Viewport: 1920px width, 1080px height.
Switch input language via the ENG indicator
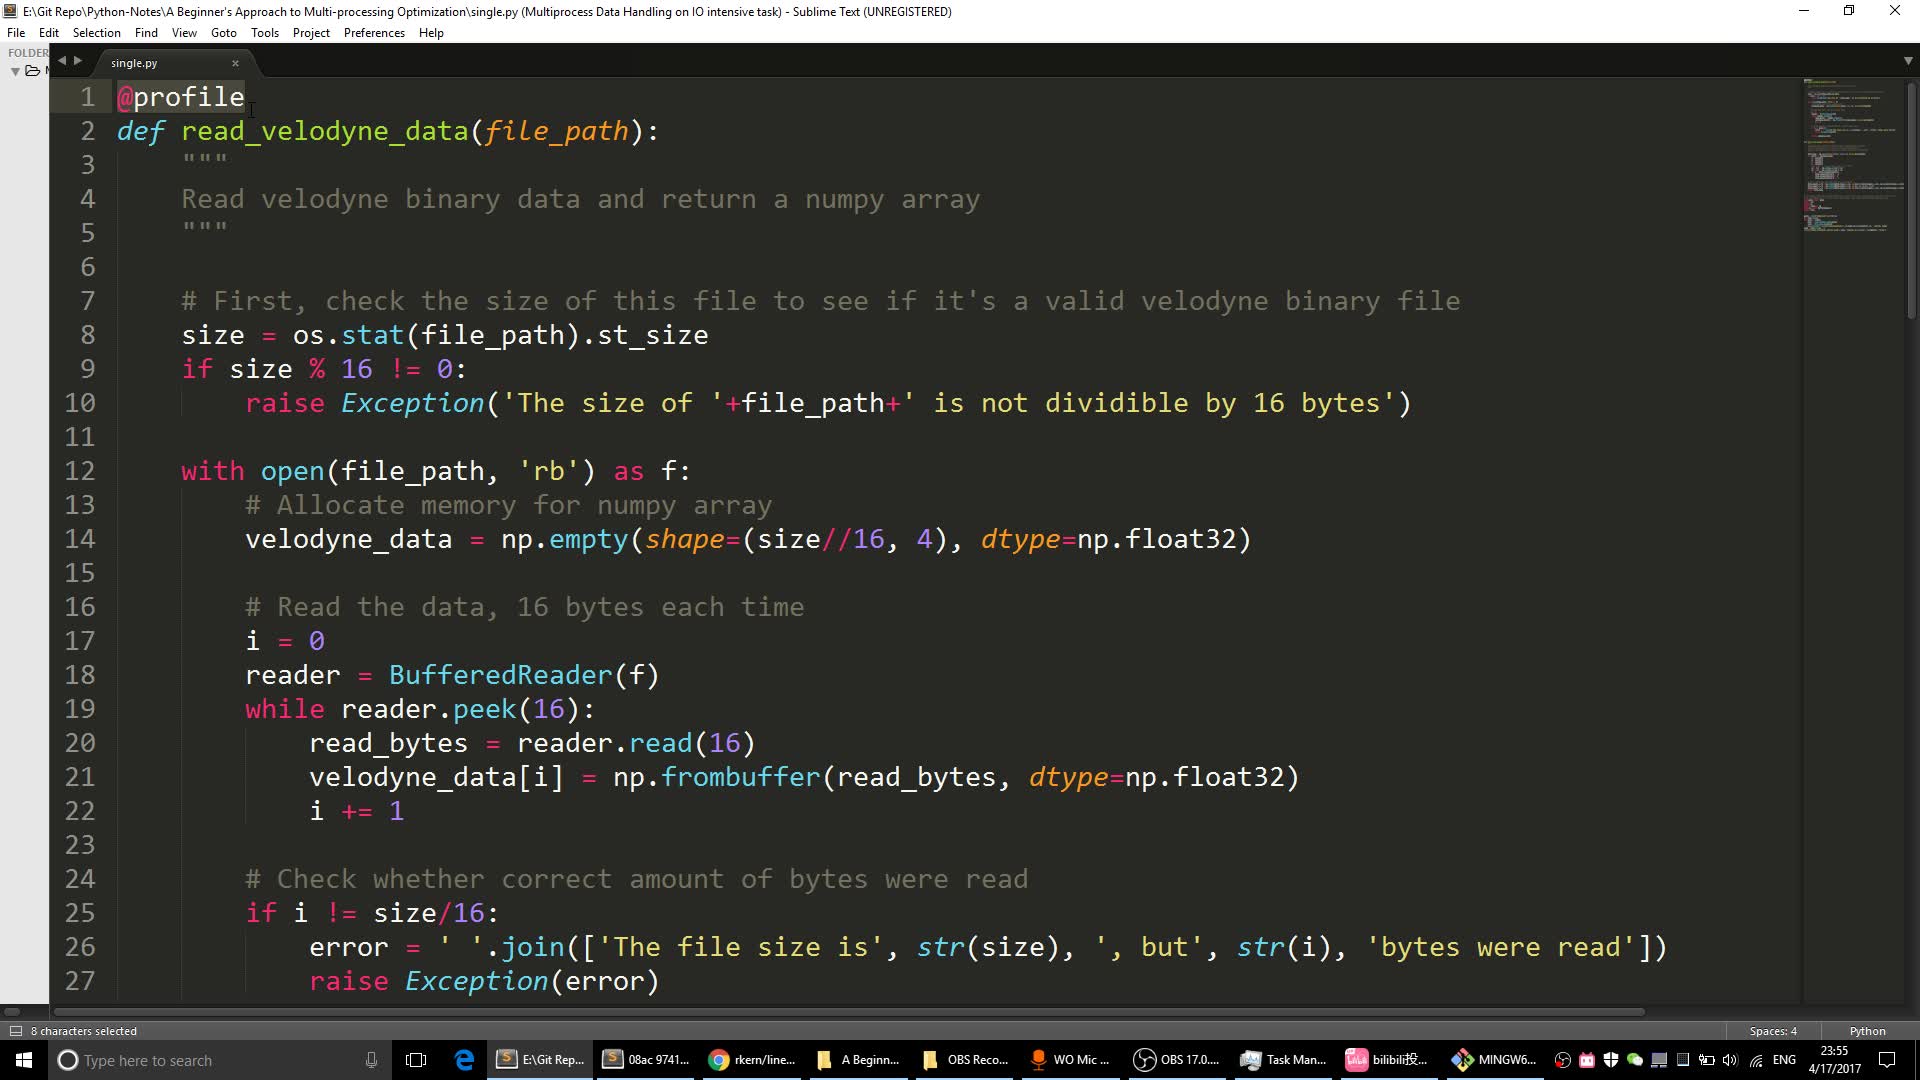tap(1786, 1059)
